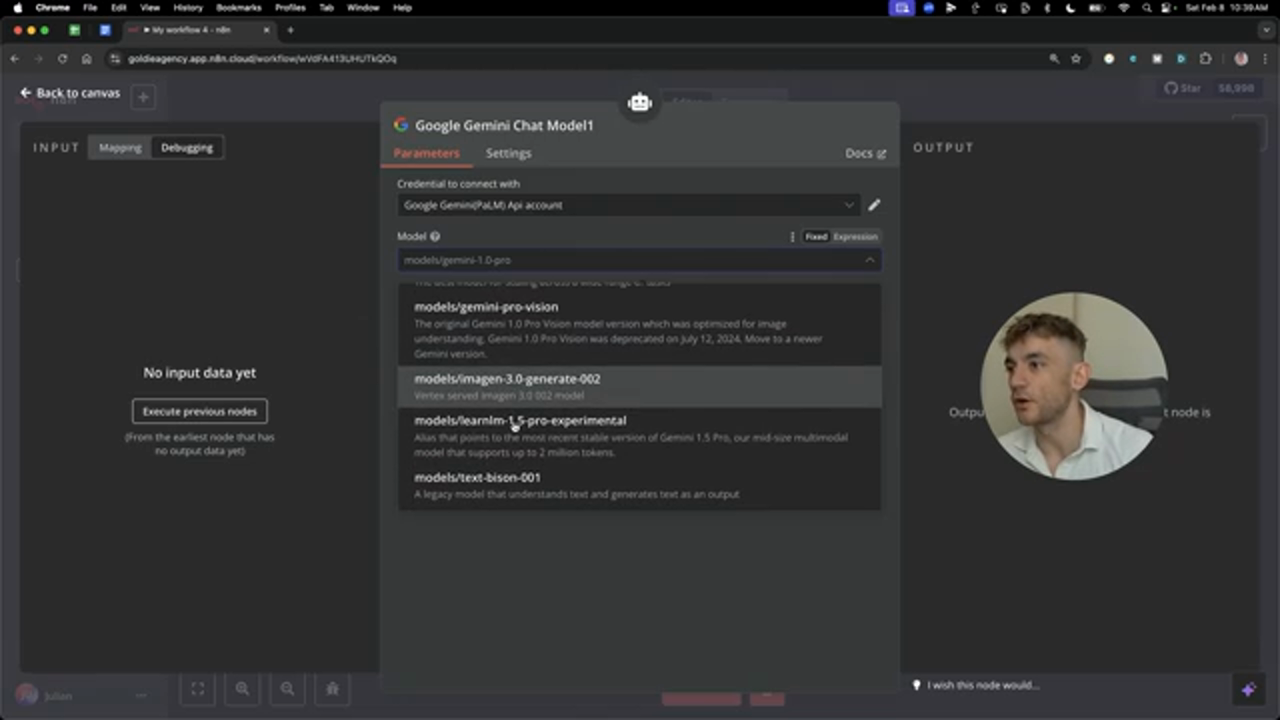Open the Bookmarks menu
Image resolution: width=1280 pixels, height=720 pixels.
[x=238, y=7]
